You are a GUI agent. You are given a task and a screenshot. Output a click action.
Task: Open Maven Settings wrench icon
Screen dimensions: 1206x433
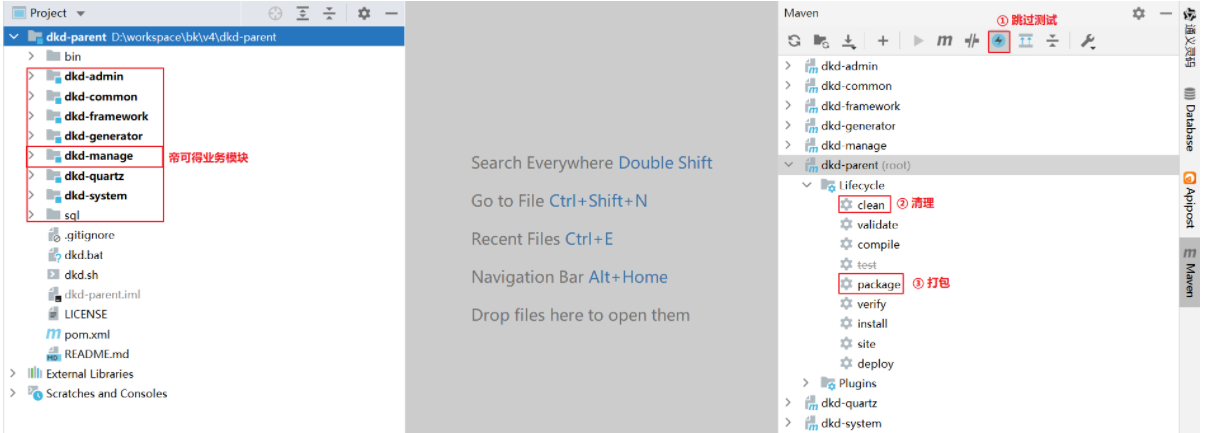coord(1088,41)
